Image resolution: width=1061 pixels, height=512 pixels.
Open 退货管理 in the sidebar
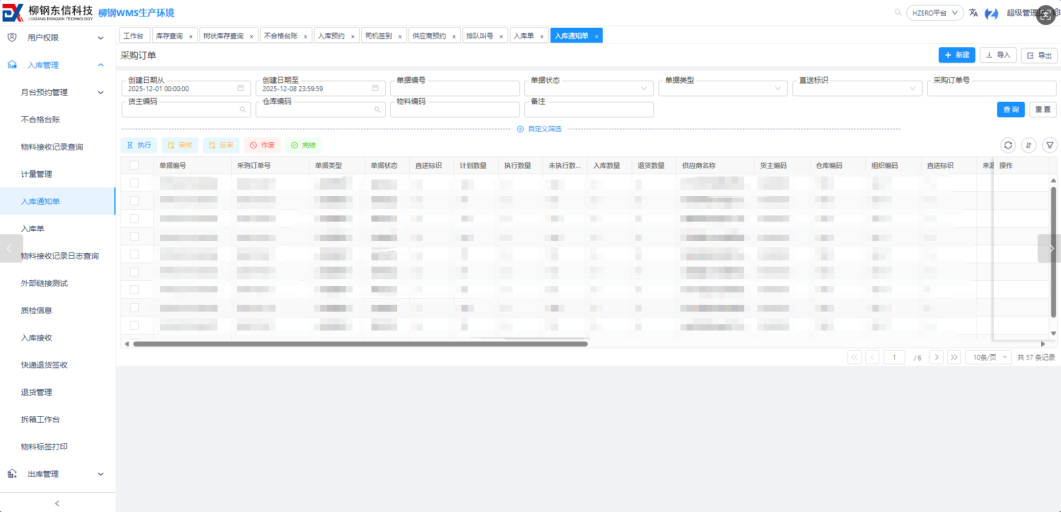(x=37, y=392)
